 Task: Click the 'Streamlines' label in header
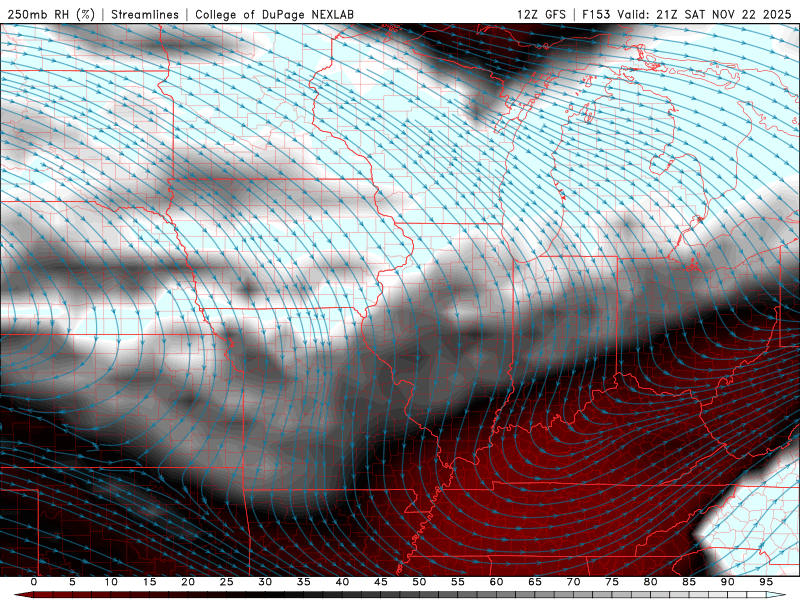(x=145, y=14)
